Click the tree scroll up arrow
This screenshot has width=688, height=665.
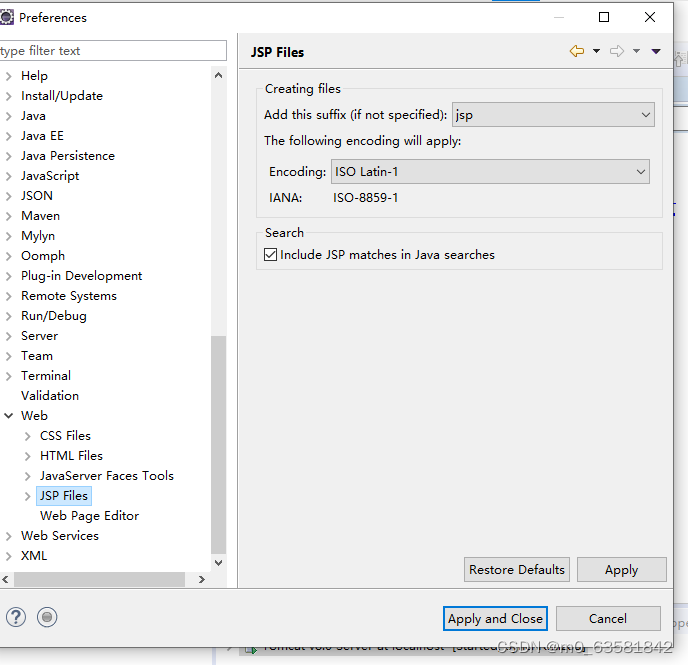click(x=219, y=75)
